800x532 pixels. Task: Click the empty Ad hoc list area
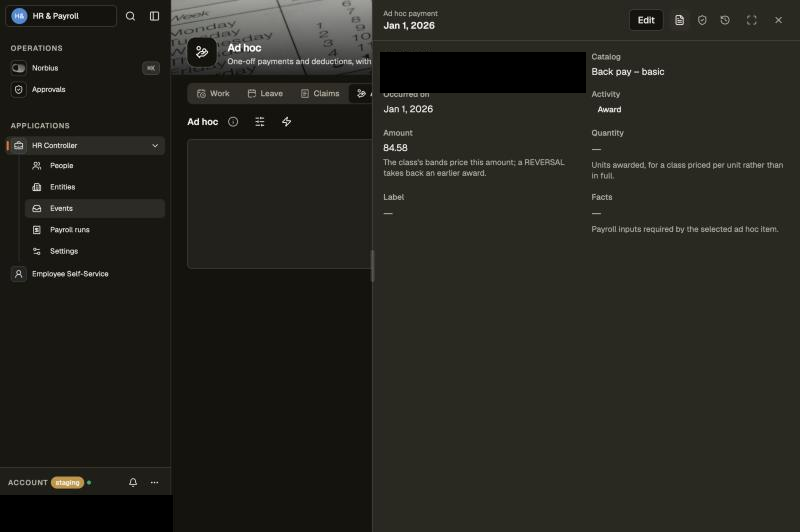pyautogui.click(x=280, y=204)
